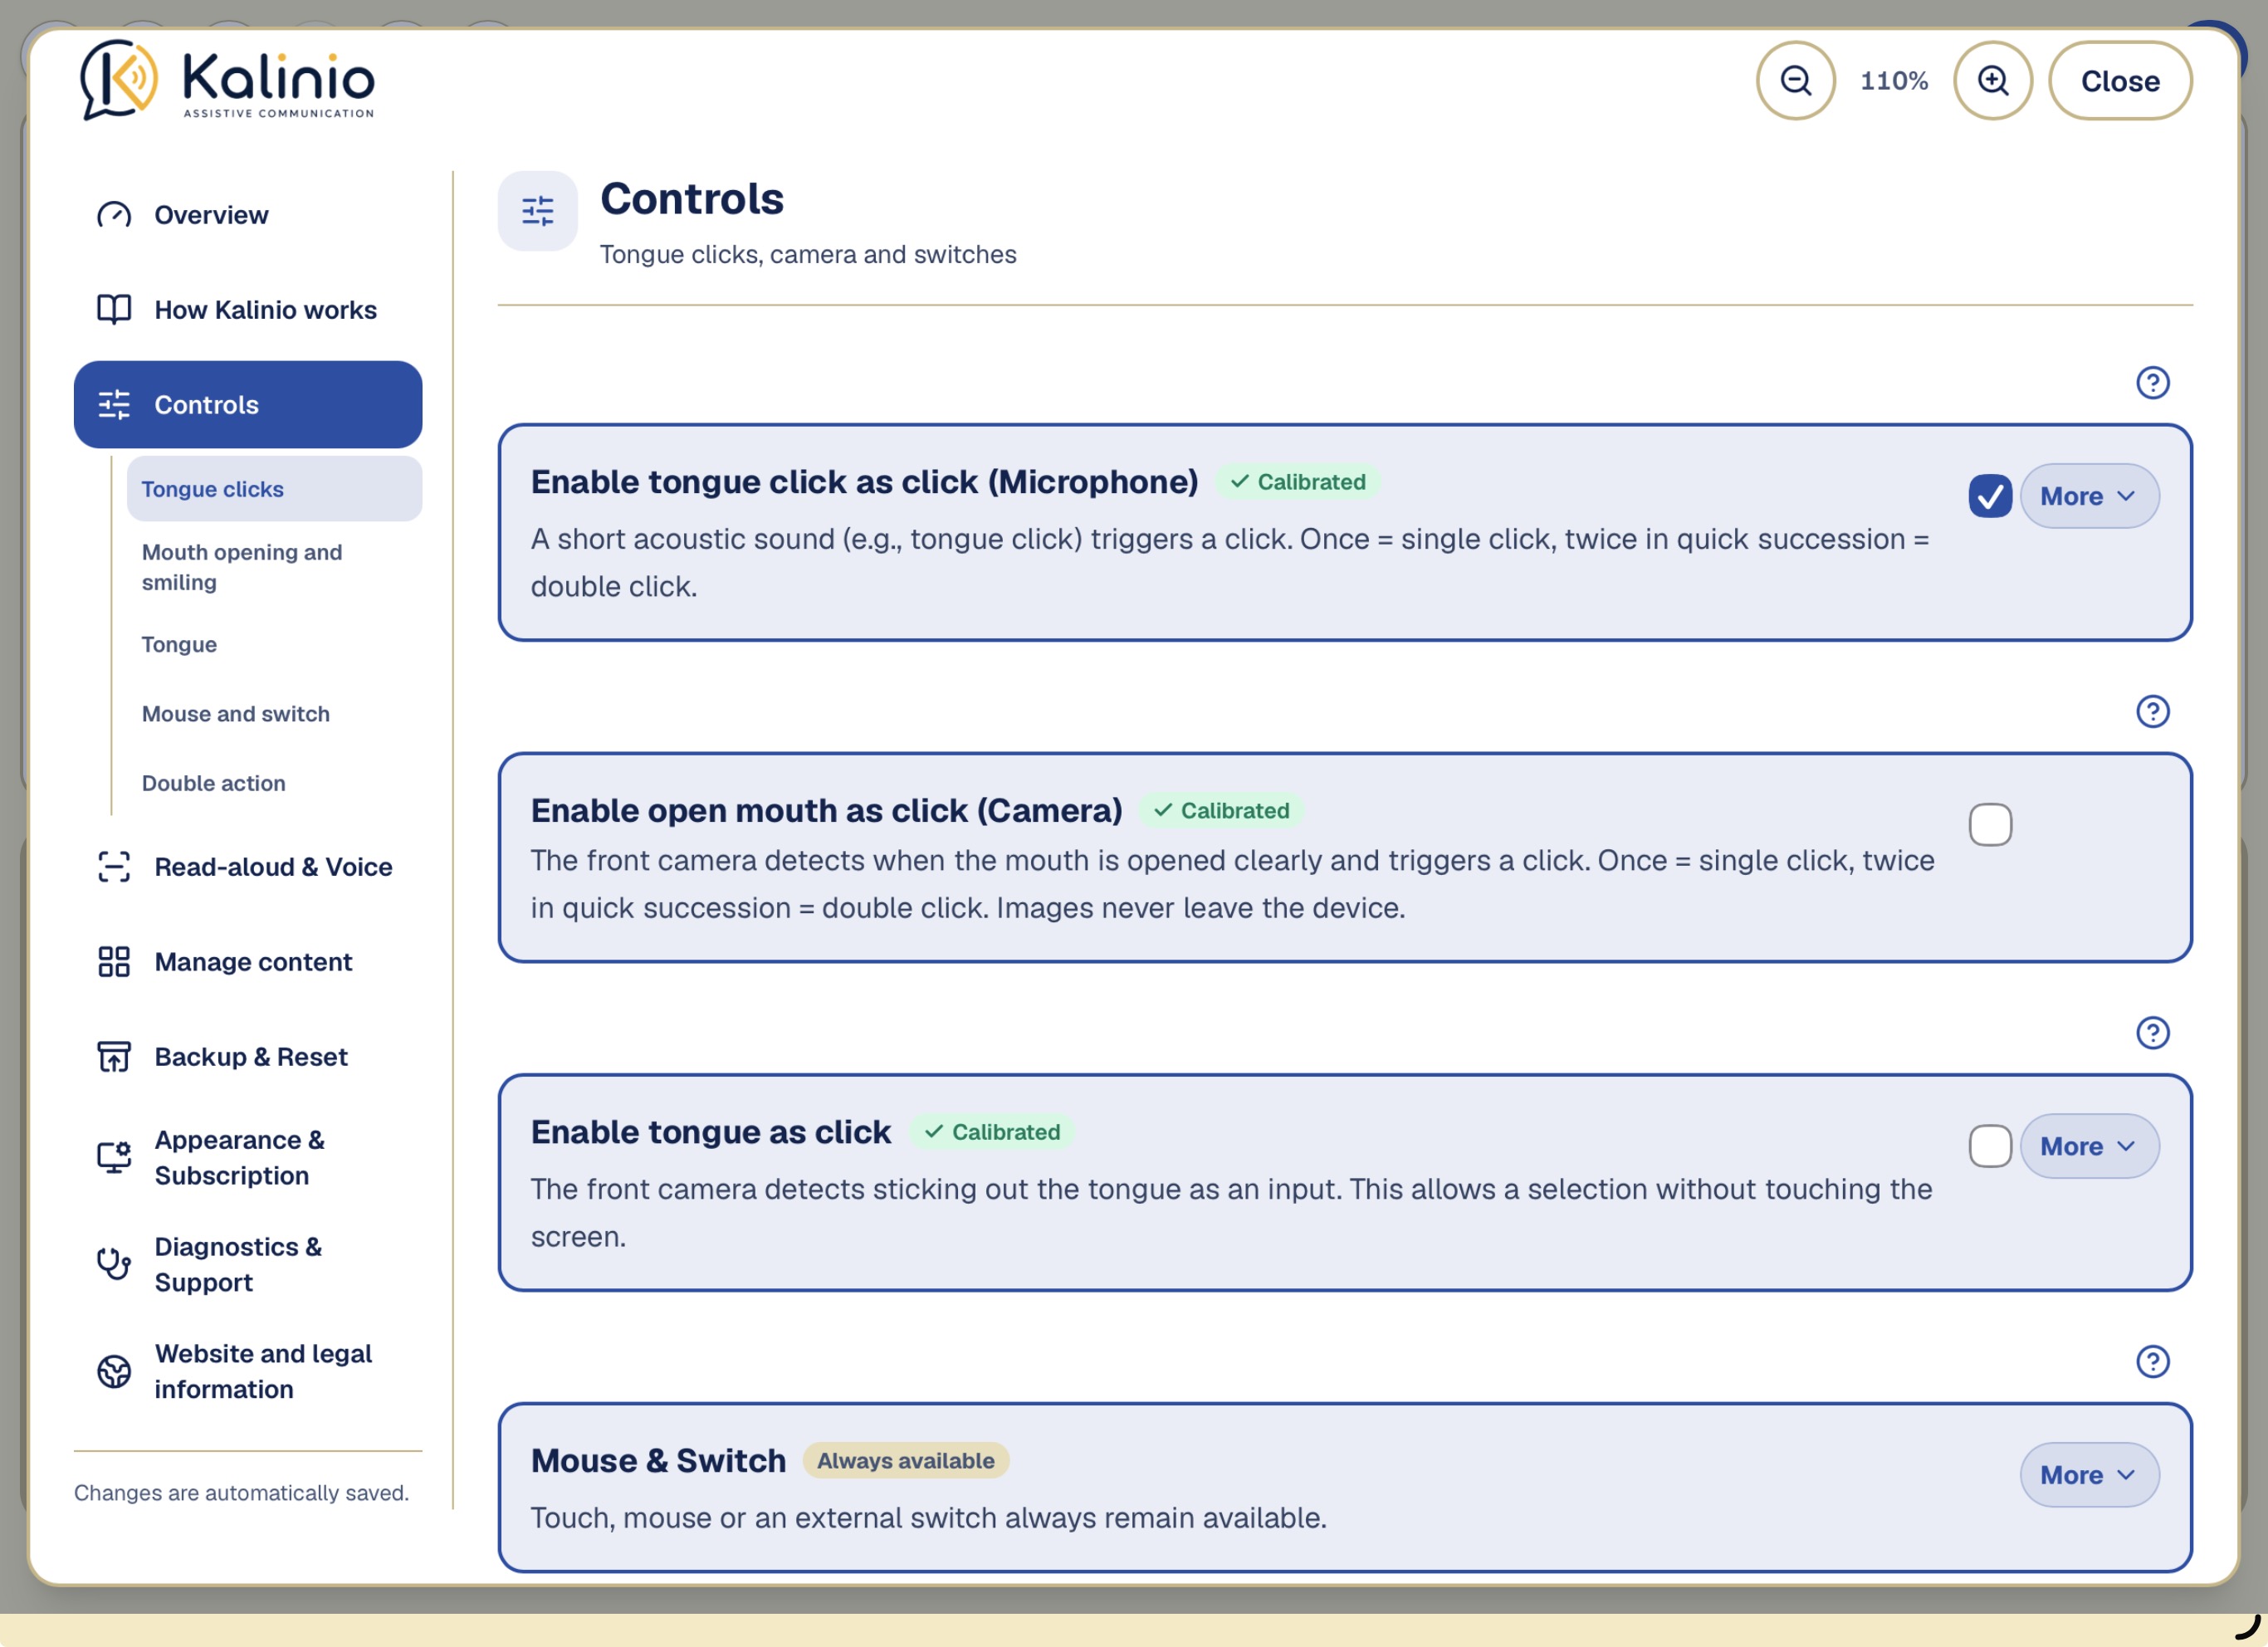Open help for the Enable tongue as click card
This screenshot has width=2268, height=1647.
[2152, 1032]
